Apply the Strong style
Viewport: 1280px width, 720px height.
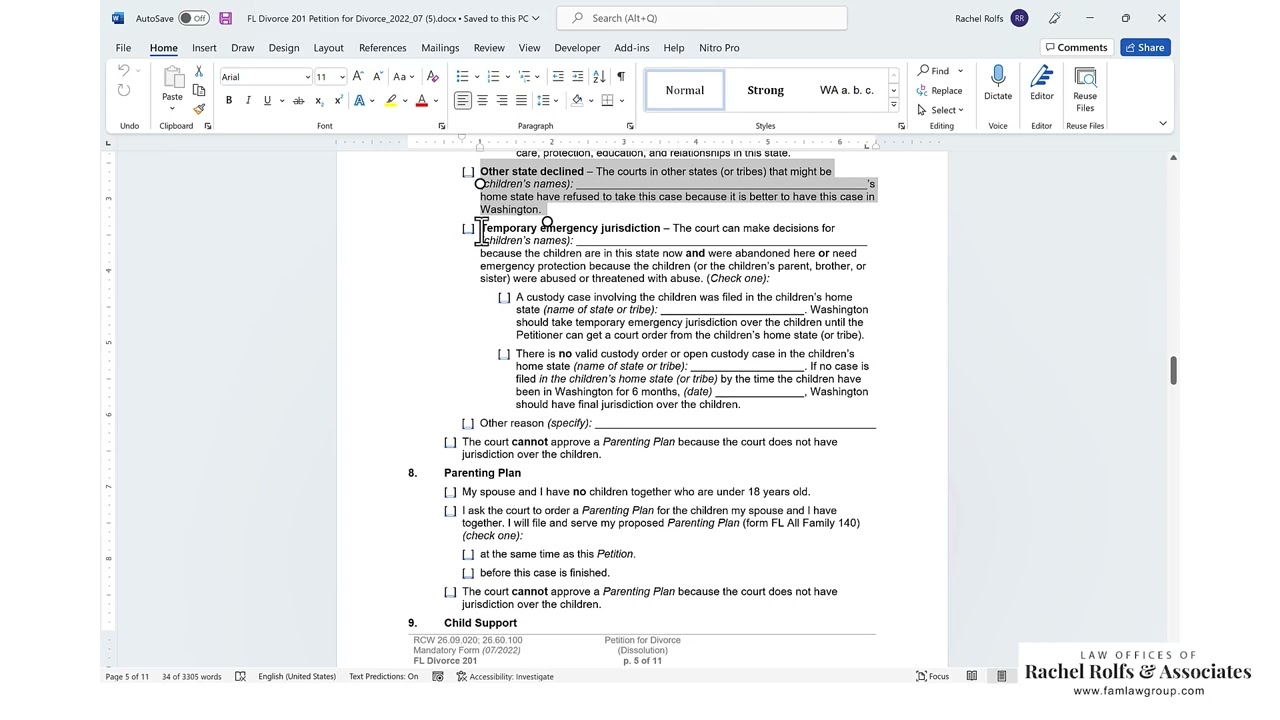pyautogui.click(x=766, y=90)
